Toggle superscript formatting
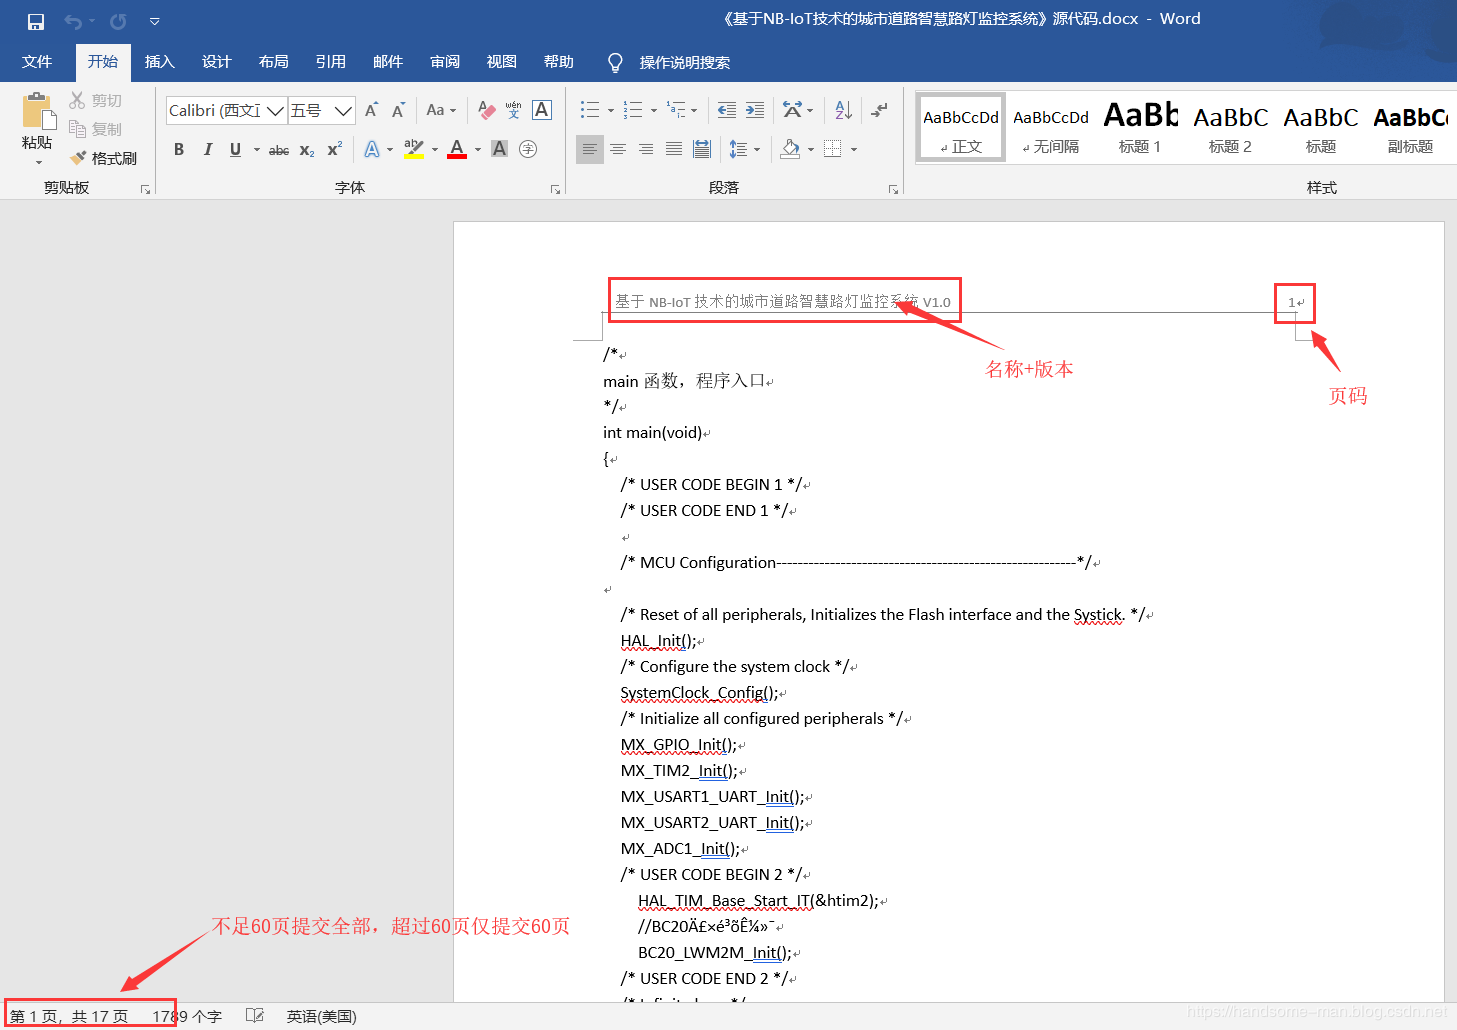Viewport: 1457px width, 1030px height. tap(335, 149)
